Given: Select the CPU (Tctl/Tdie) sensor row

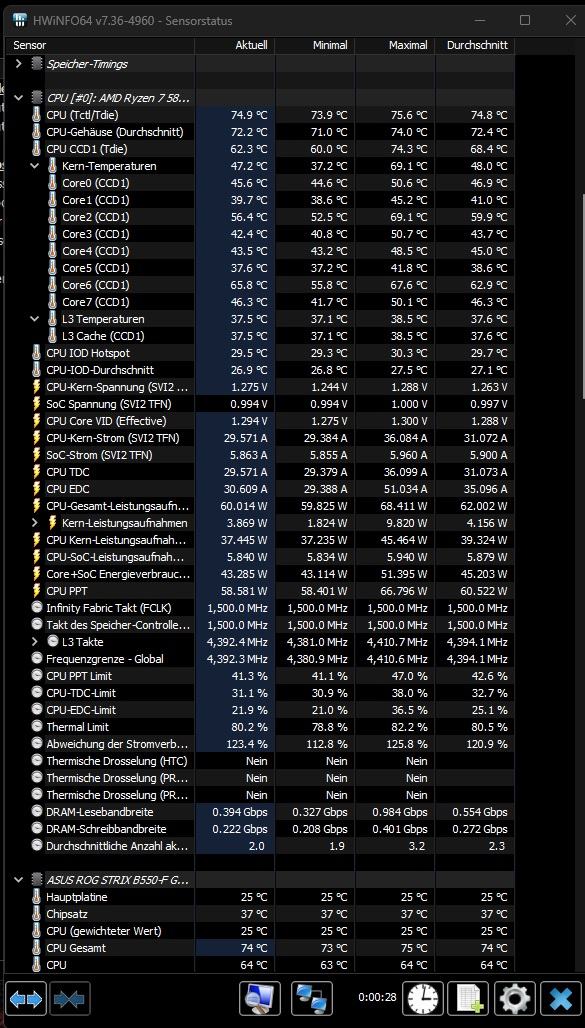Looking at the screenshot, I should 260,115.
